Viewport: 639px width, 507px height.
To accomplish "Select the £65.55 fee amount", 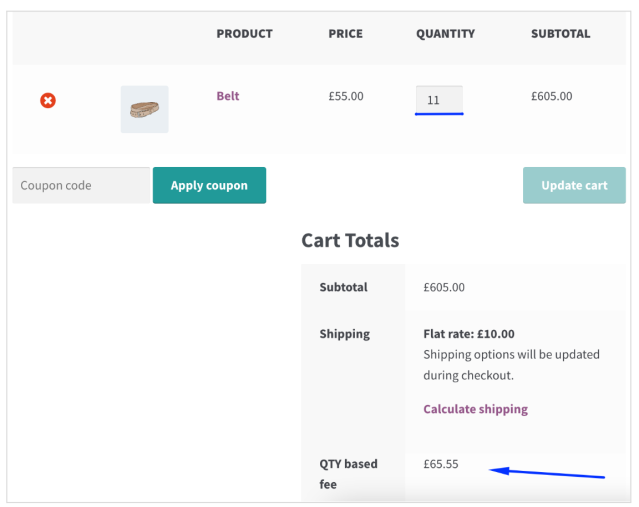I will click(441, 464).
